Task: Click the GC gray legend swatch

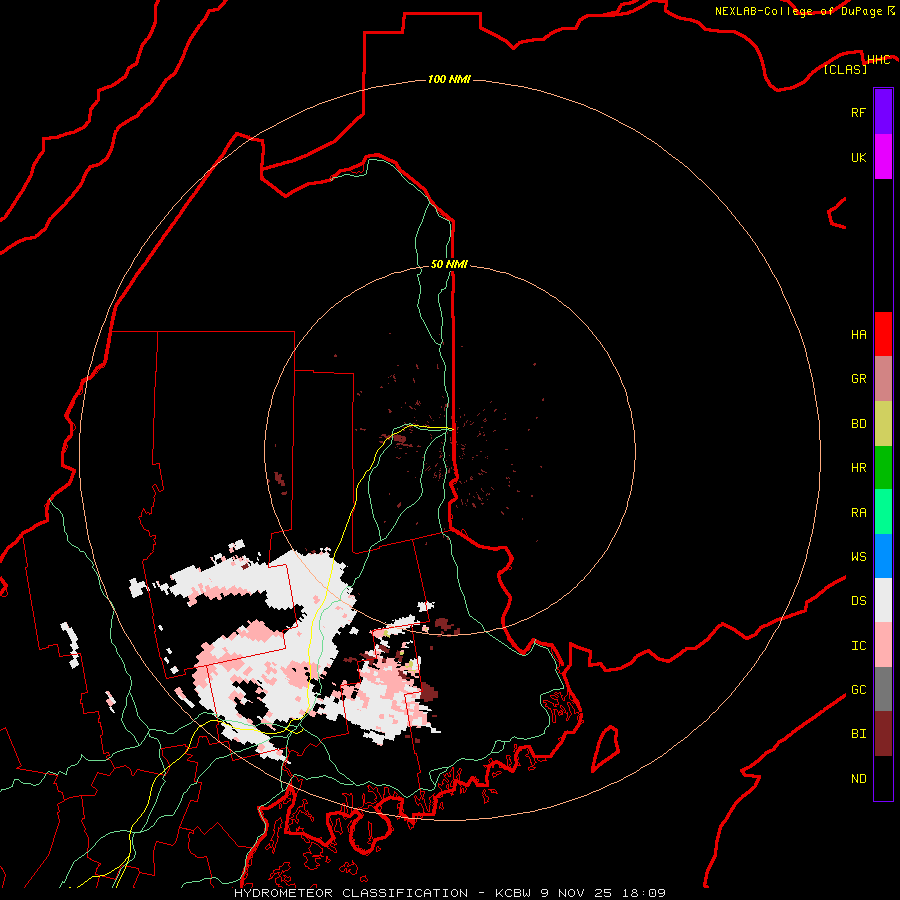Action: click(x=883, y=689)
